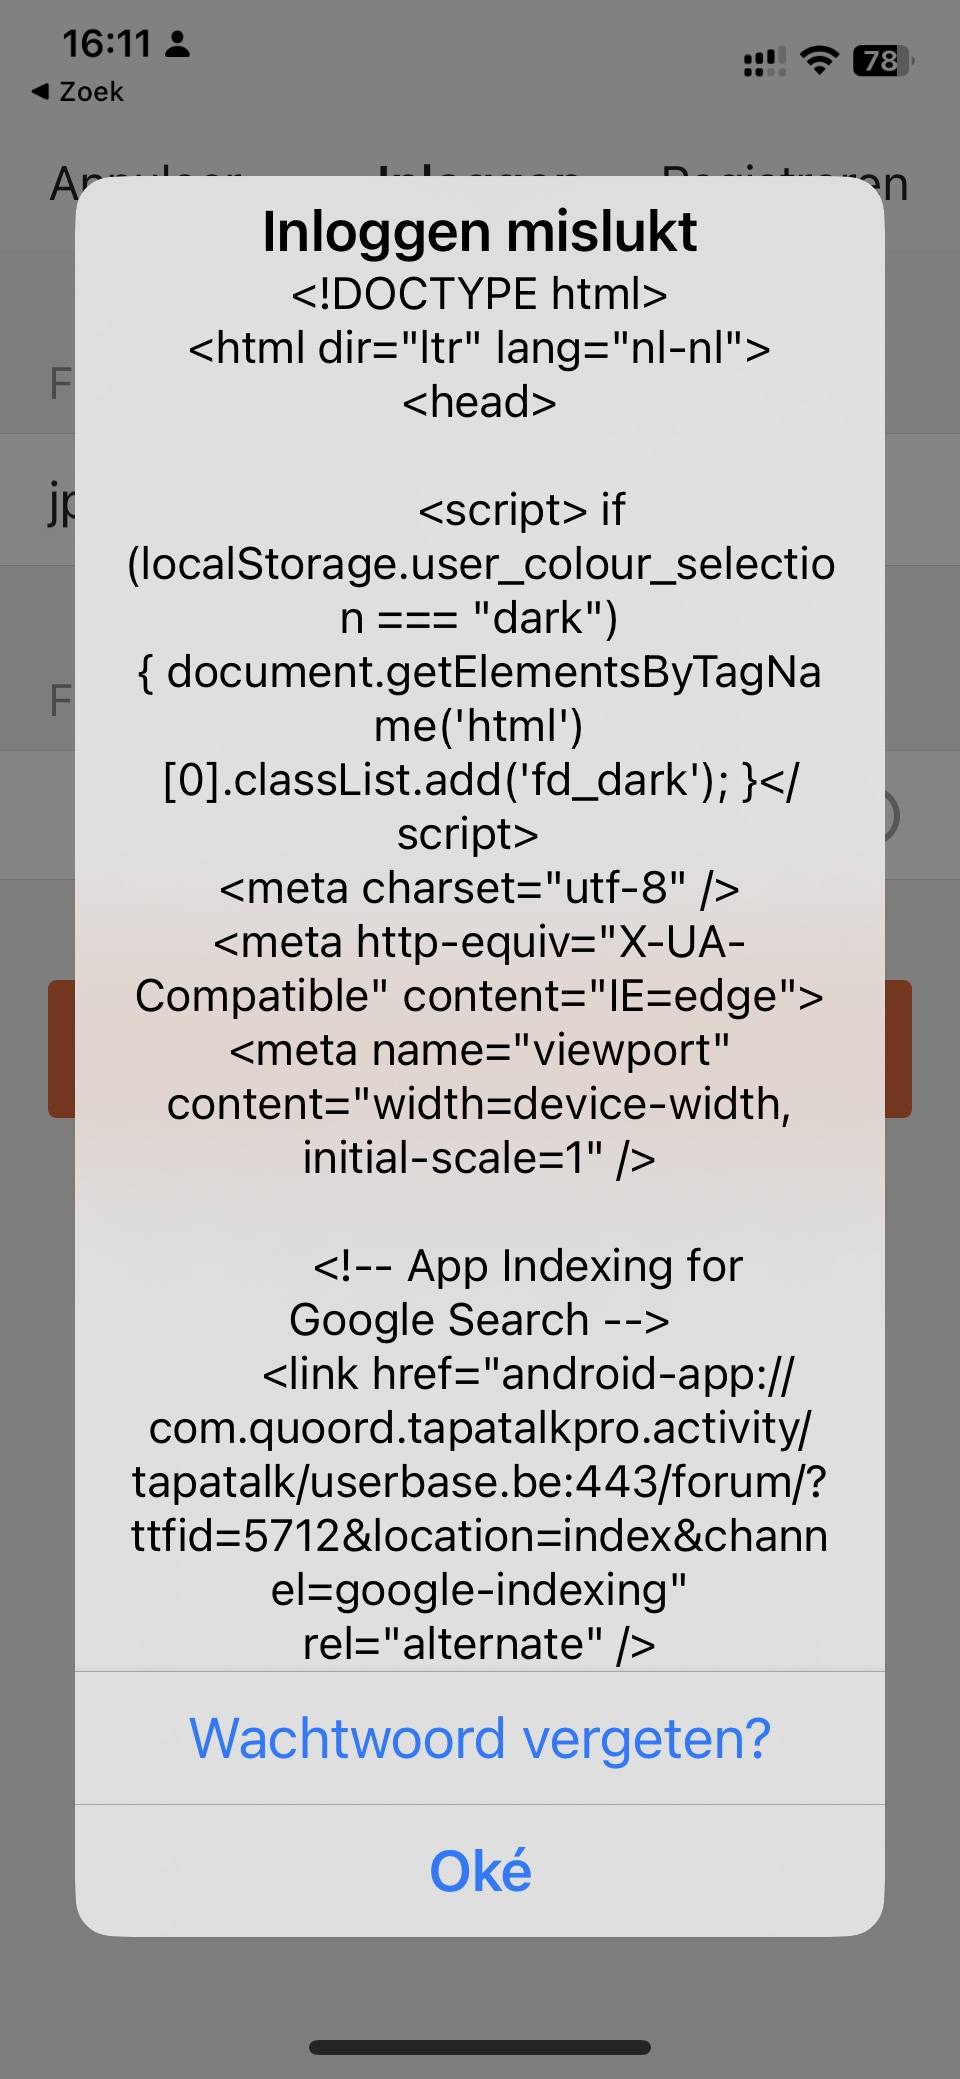Tap the "Inloggen mislukt" alert title

[x=480, y=232]
